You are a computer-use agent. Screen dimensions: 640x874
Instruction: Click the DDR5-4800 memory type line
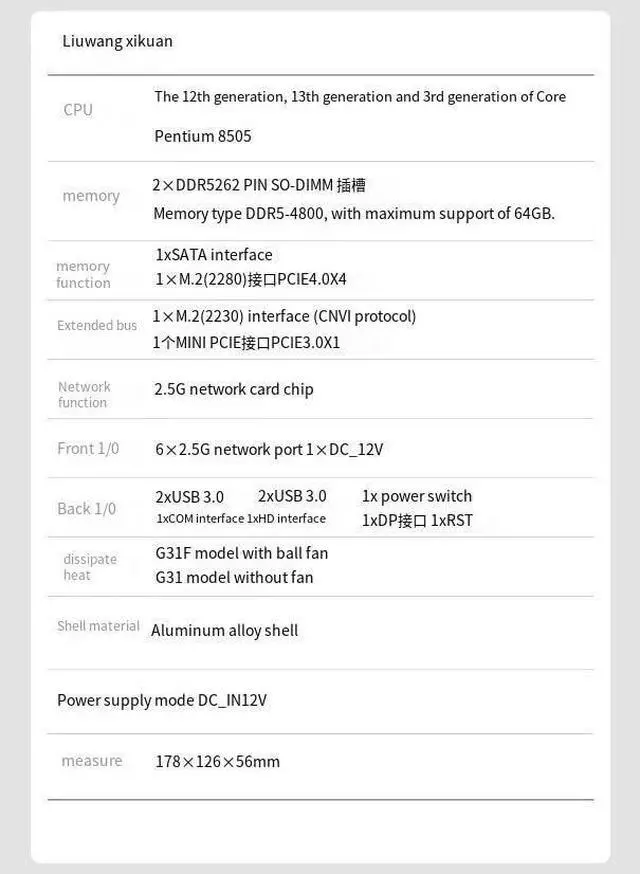[354, 213]
